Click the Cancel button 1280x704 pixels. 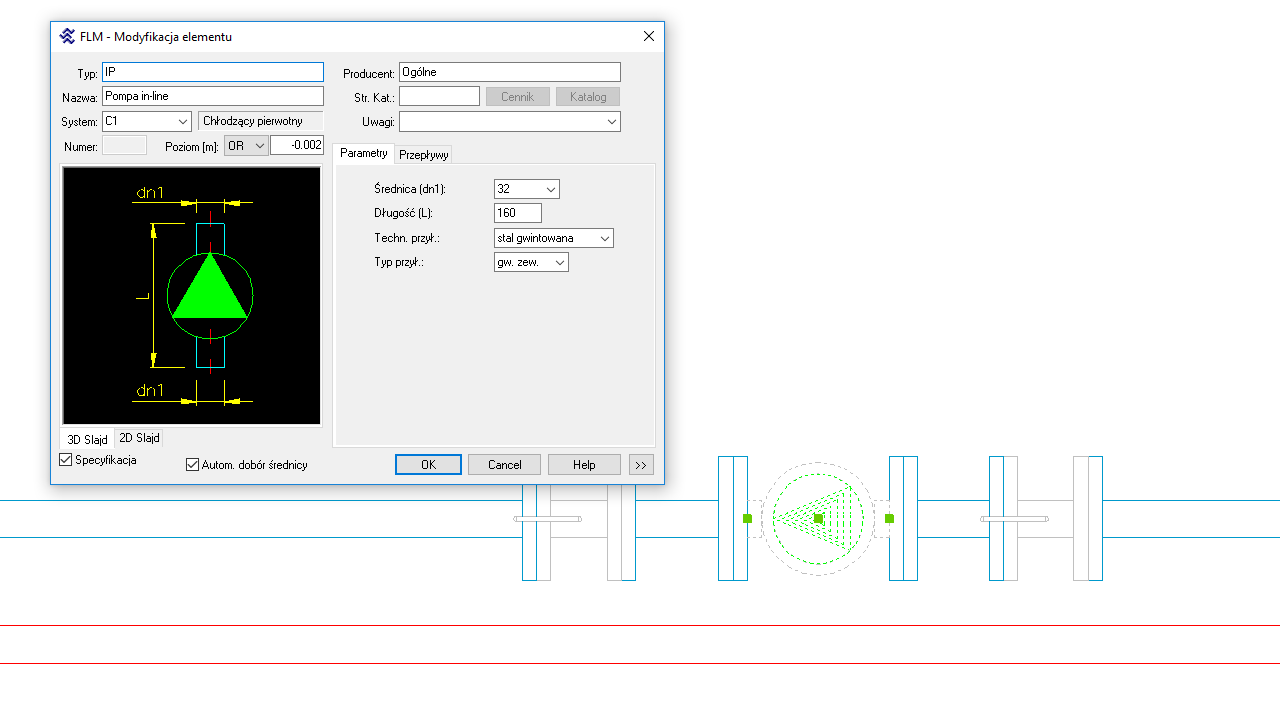coord(504,465)
